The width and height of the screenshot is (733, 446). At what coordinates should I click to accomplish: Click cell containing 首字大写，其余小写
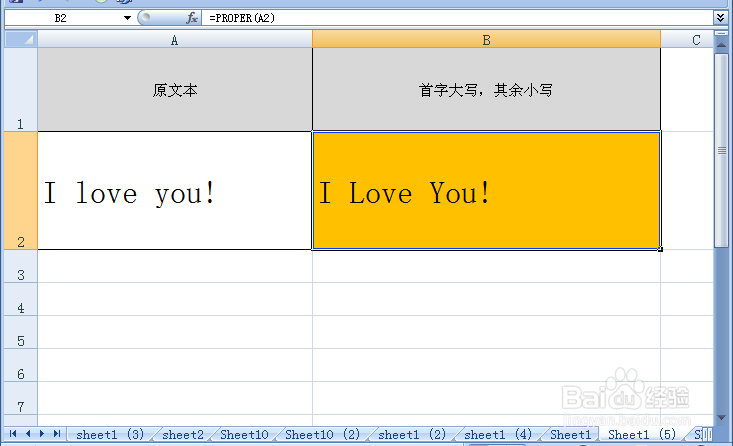point(486,90)
